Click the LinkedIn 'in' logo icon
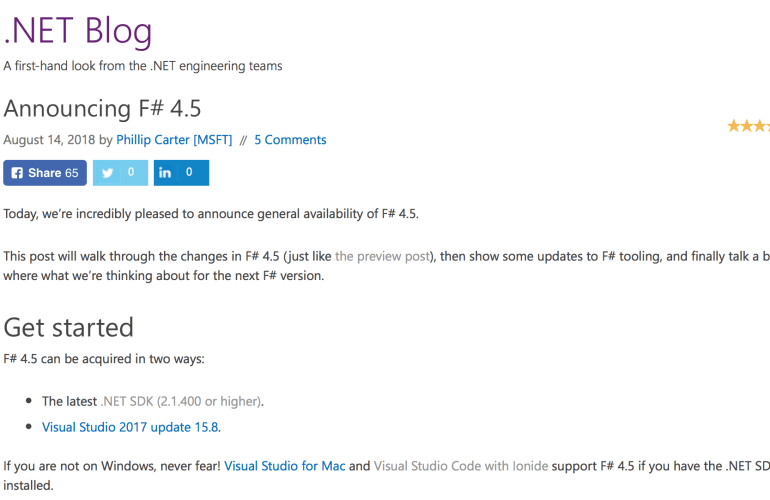The width and height of the screenshot is (770, 500). (165, 173)
